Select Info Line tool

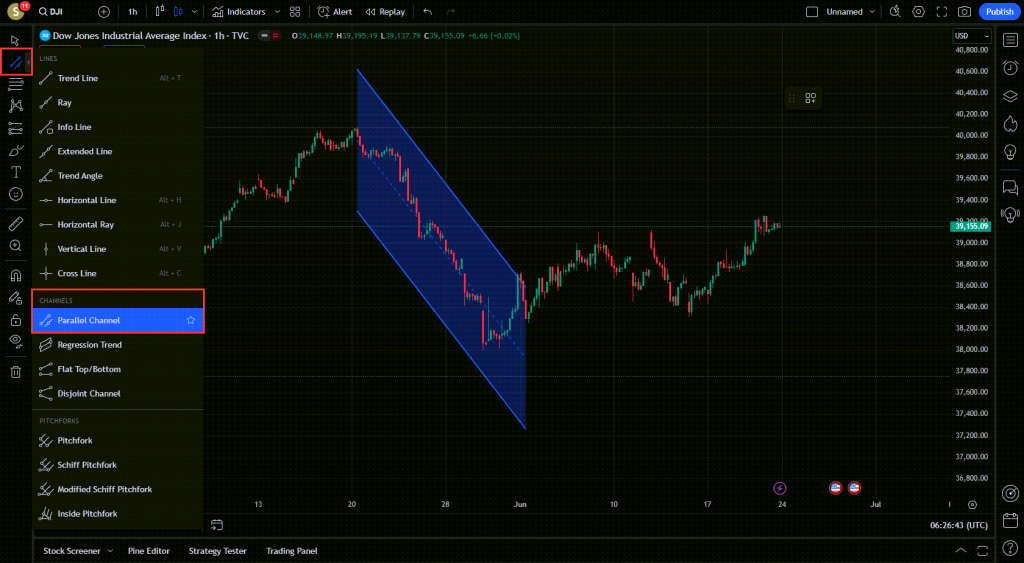point(118,127)
